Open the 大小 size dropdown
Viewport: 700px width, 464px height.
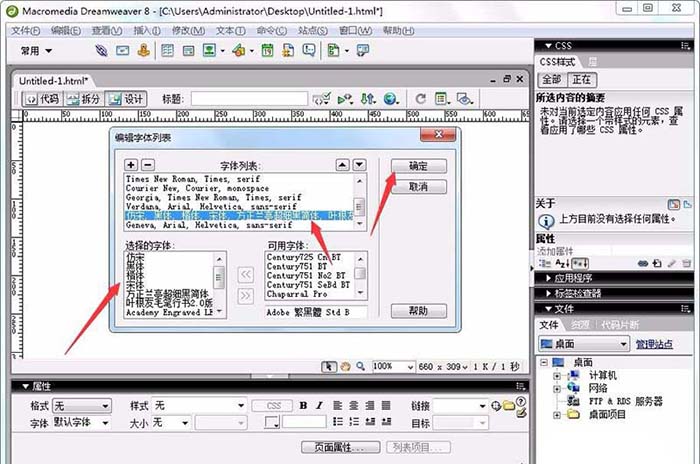[x=171, y=422]
